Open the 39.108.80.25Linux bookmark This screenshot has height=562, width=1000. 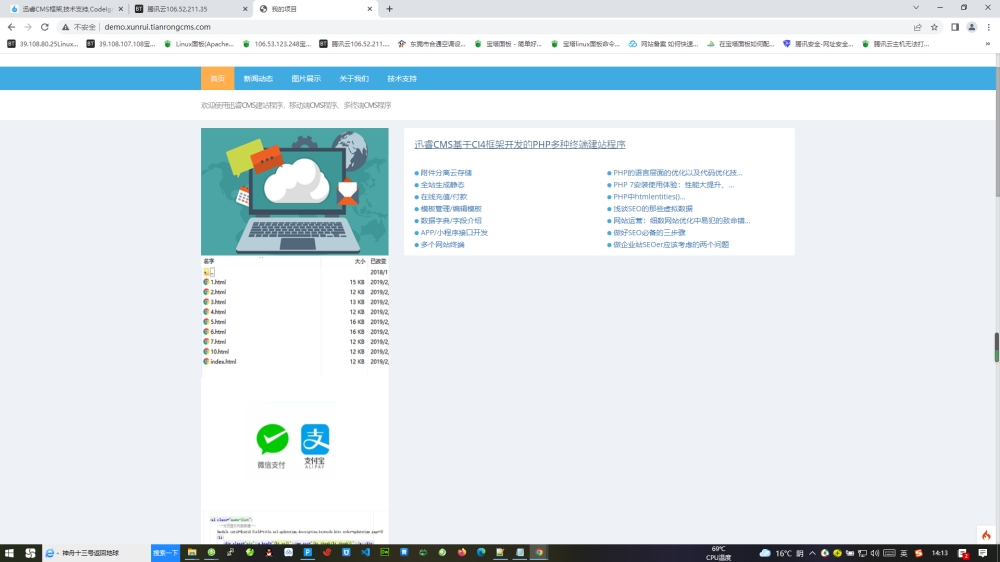click(43, 44)
